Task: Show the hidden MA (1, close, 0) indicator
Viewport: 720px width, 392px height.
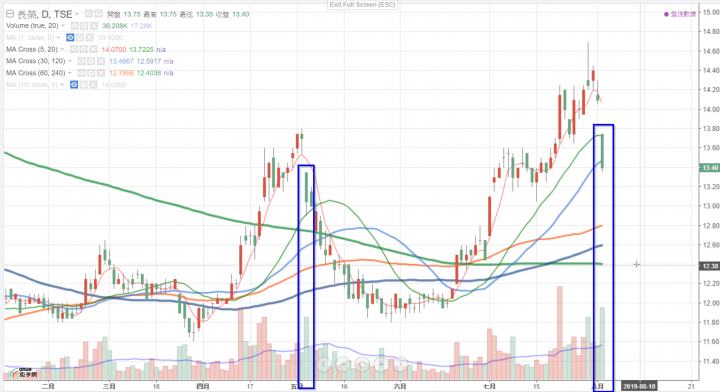Action: [70, 38]
